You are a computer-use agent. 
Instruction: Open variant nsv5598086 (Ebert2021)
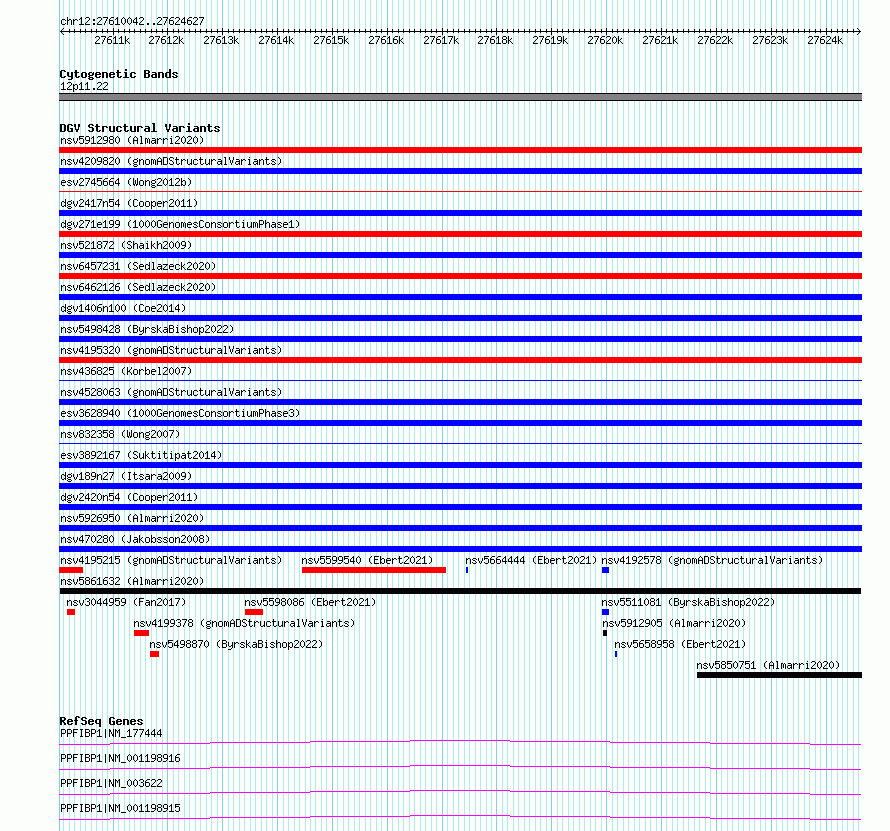click(310, 602)
